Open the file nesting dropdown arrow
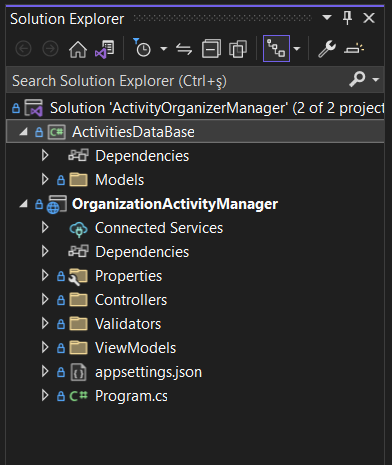The image size is (392, 465). [x=297, y=49]
